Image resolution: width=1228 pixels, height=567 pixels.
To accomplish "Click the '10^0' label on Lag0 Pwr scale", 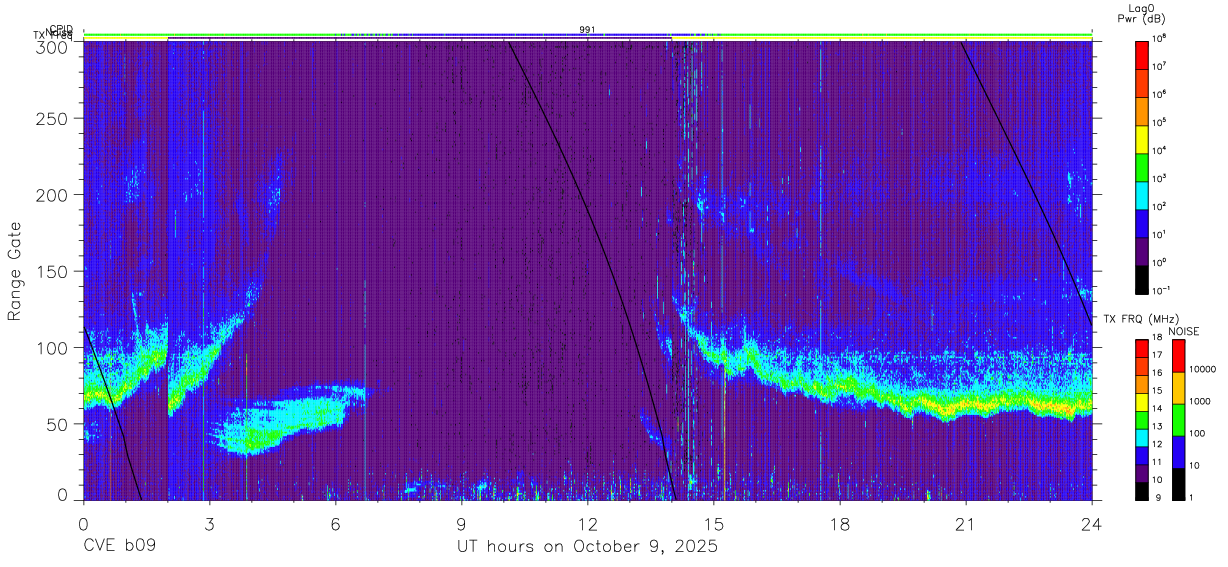I will click(x=1161, y=262).
